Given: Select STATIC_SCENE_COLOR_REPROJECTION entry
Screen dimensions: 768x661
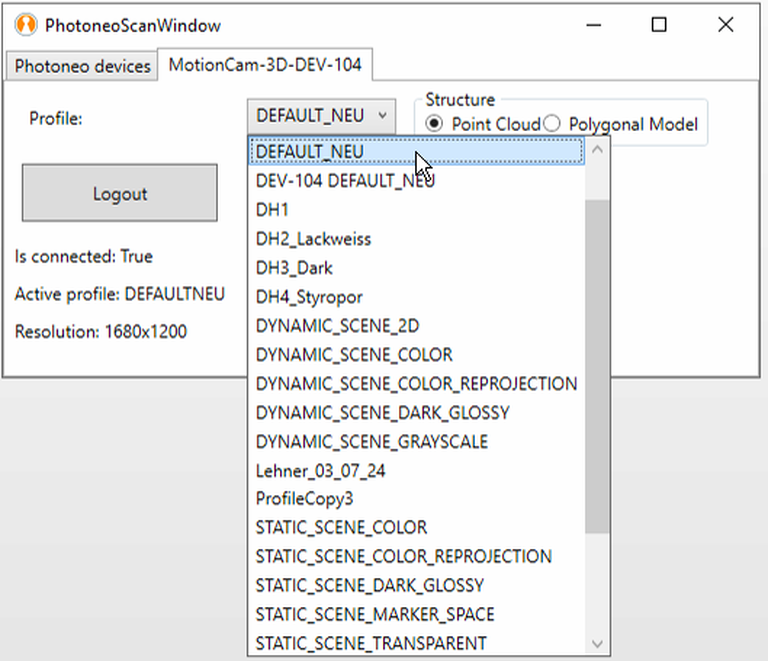Looking at the screenshot, I should point(417,556).
